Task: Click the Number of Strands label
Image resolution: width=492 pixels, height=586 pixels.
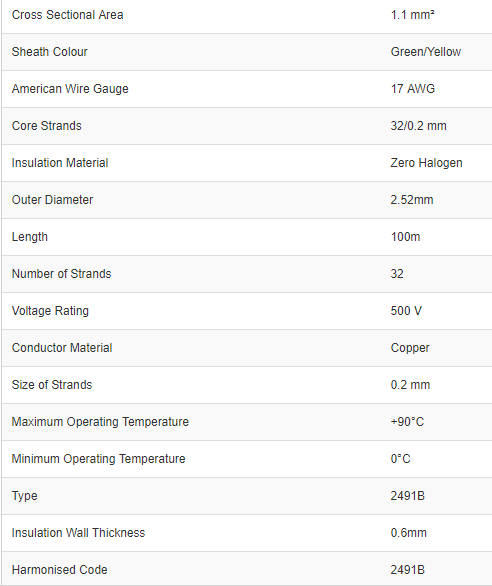Action: tap(61, 274)
